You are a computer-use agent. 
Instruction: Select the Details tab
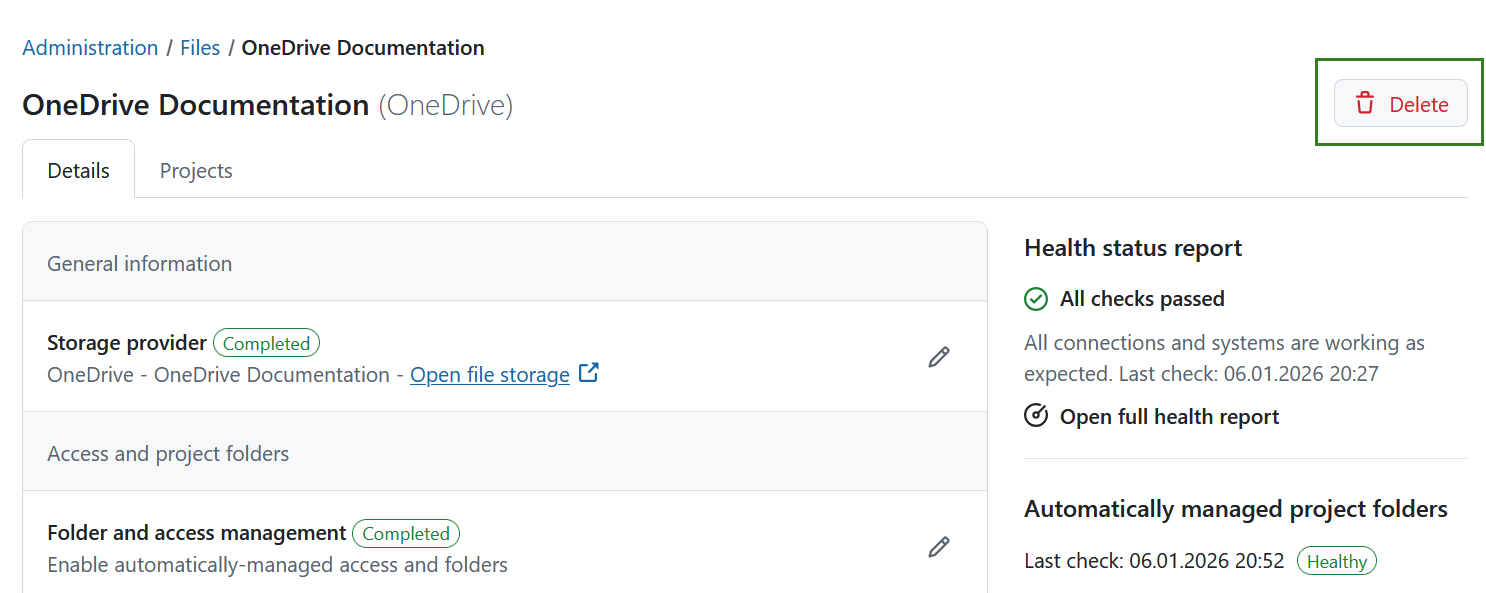tap(78, 170)
